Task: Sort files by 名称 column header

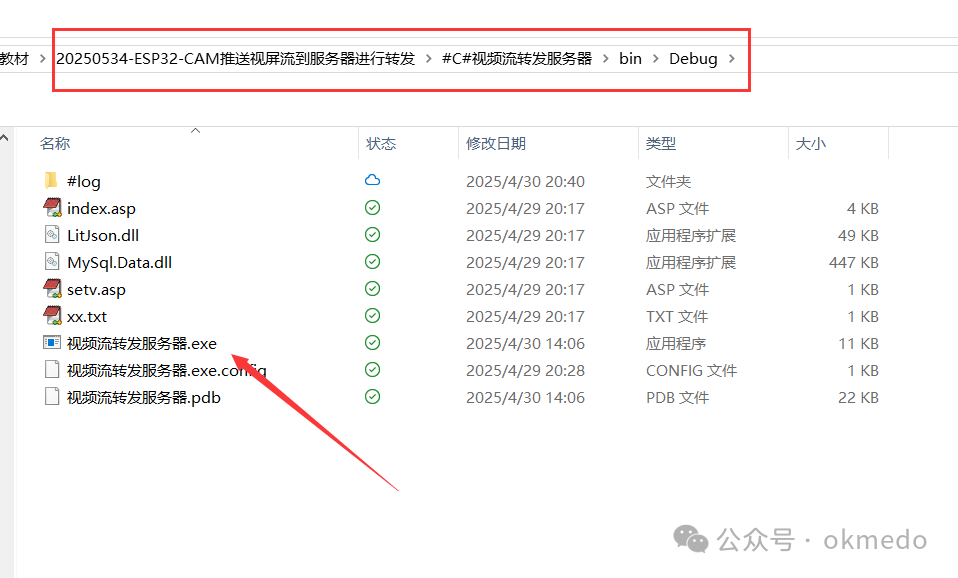Action: (55, 144)
